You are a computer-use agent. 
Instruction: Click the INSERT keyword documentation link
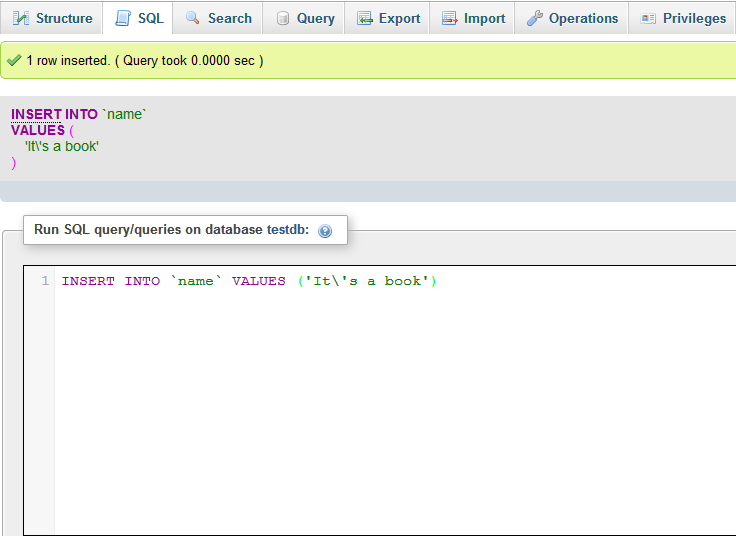point(36,114)
